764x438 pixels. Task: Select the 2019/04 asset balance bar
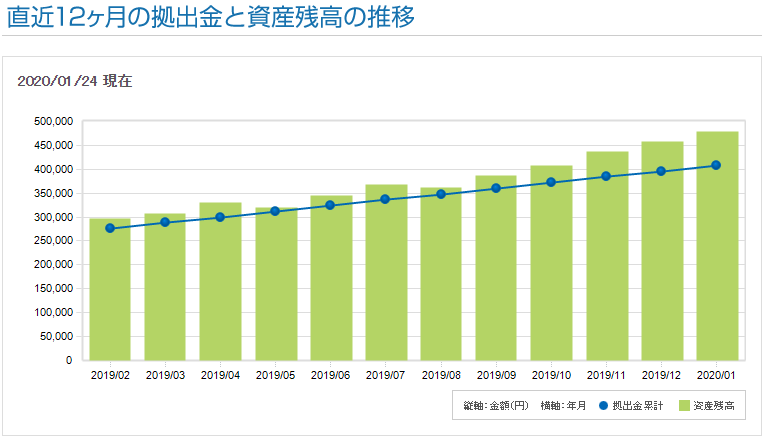click(x=220, y=282)
